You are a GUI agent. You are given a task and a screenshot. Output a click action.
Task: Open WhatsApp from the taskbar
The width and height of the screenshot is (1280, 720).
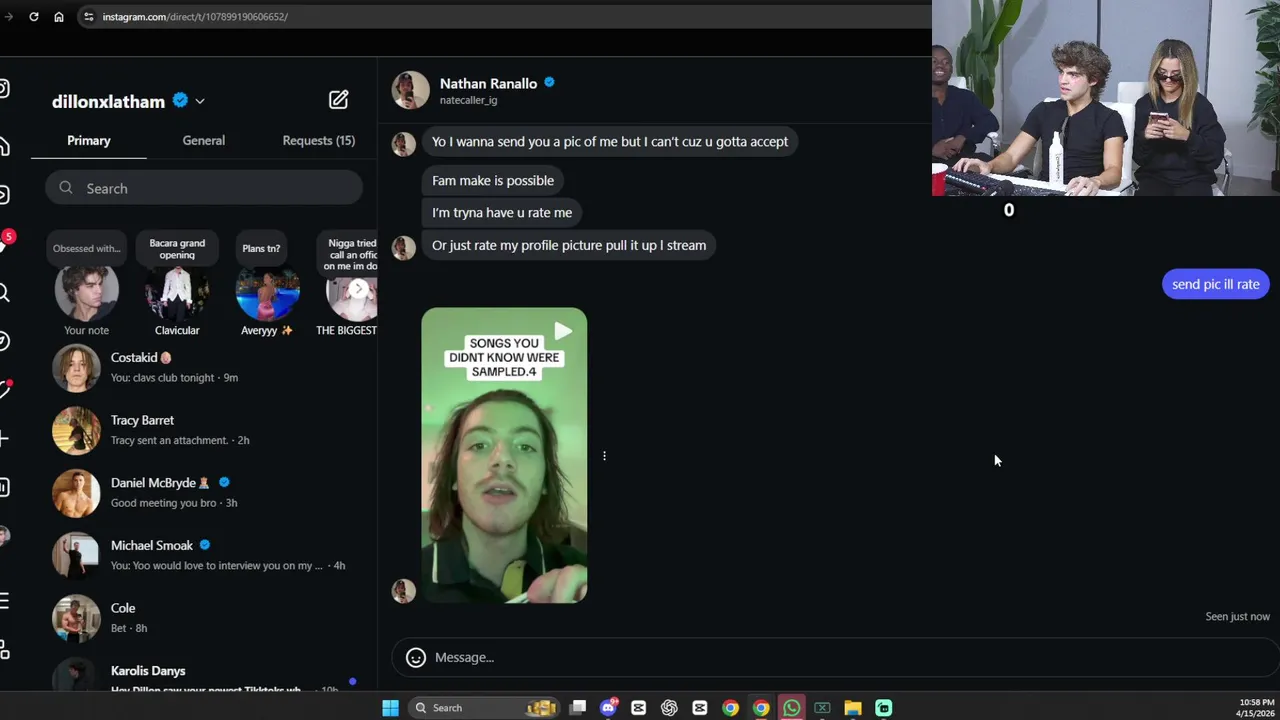(x=792, y=708)
